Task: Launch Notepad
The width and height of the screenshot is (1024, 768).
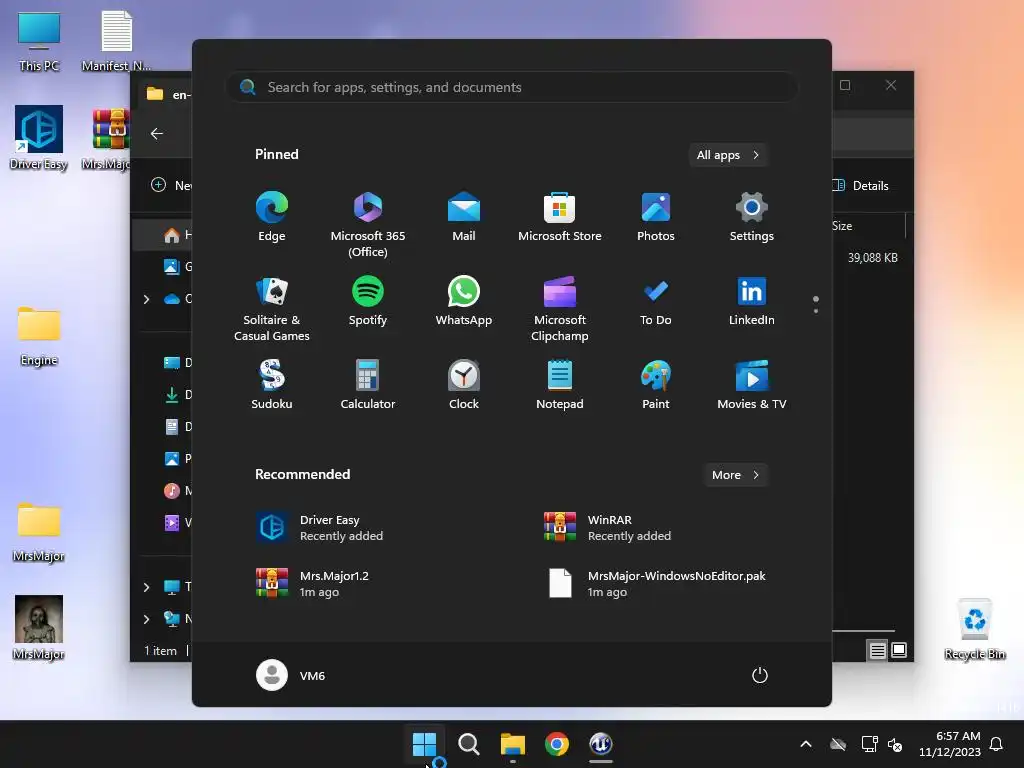Action: tap(560, 385)
